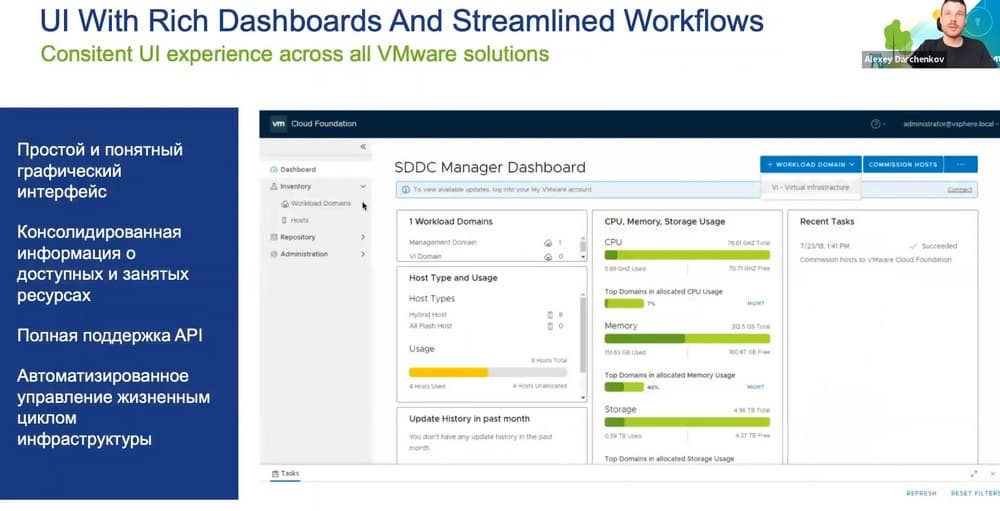Click the allocated CPU usage 7% bar
Screen dimensions: 1000x511
click(x=624, y=304)
